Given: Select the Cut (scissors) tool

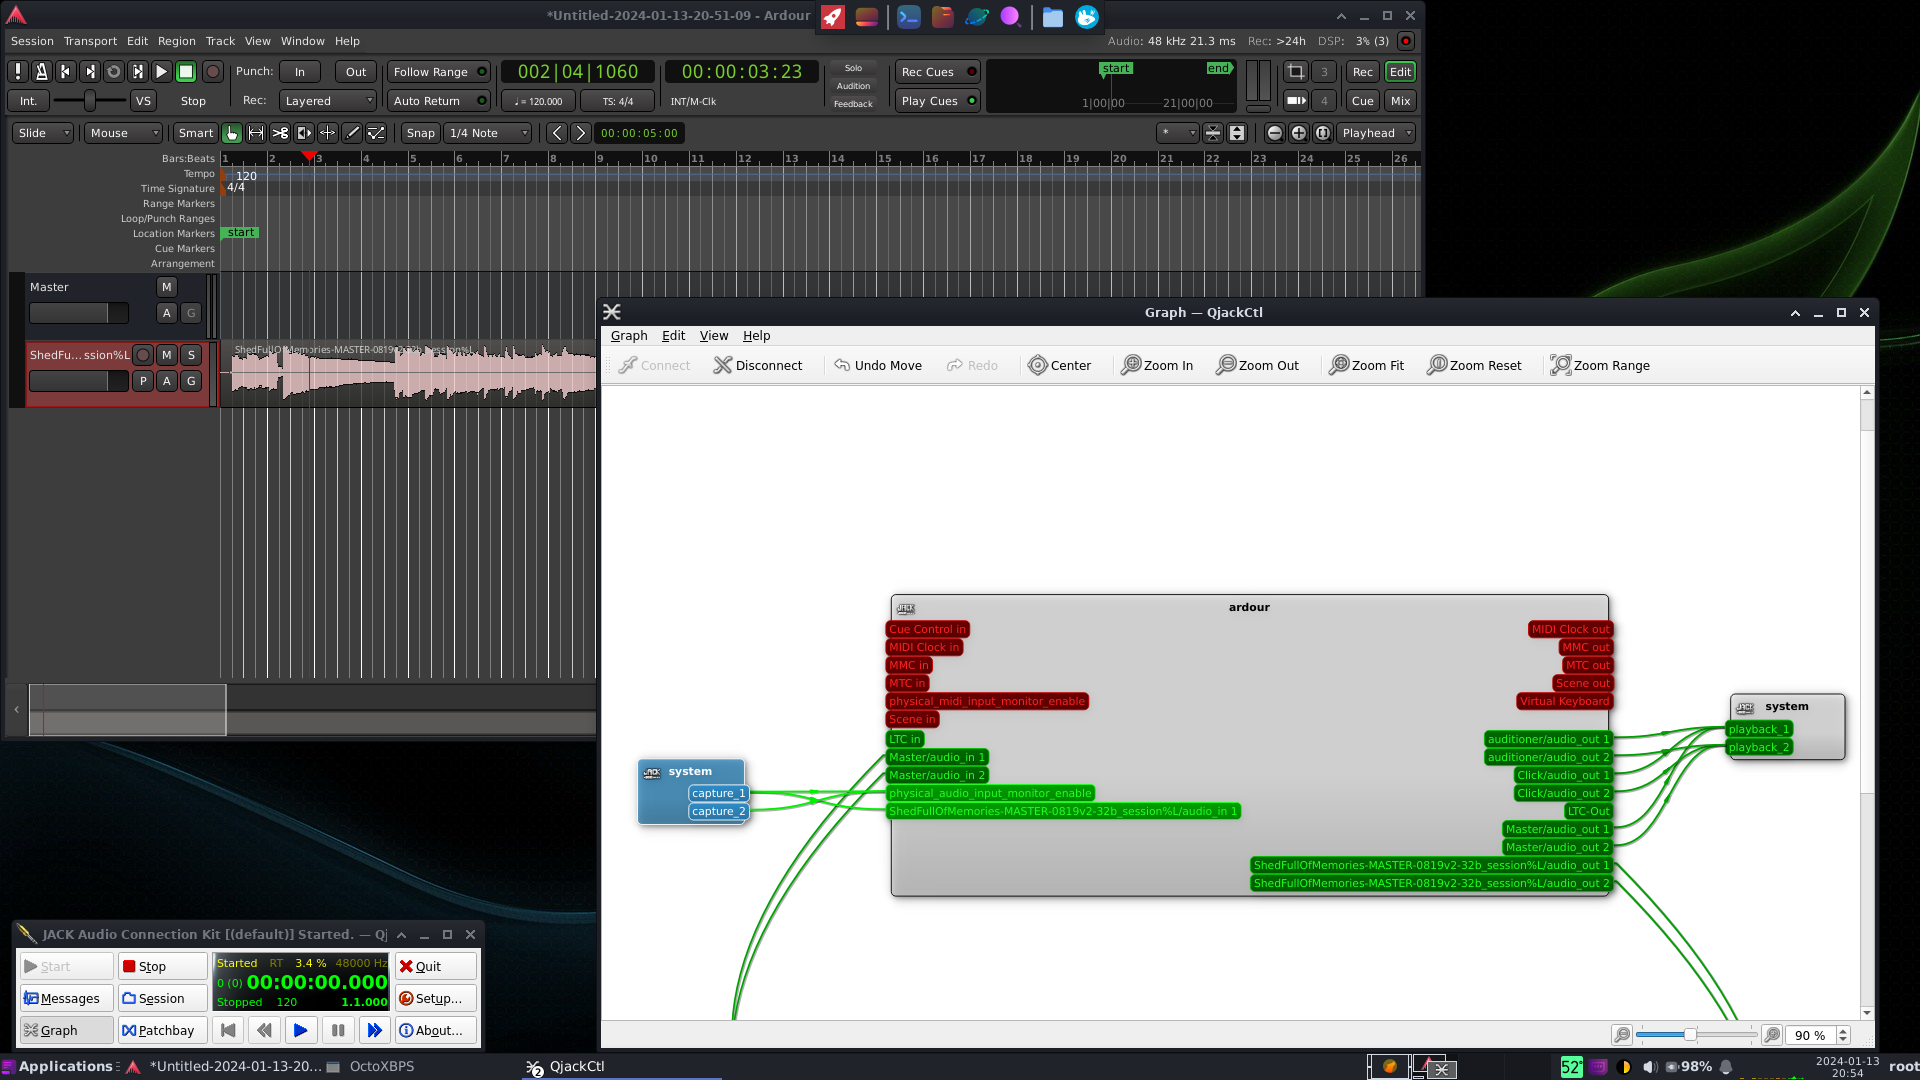Looking at the screenshot, I should (x=280, y=133).
